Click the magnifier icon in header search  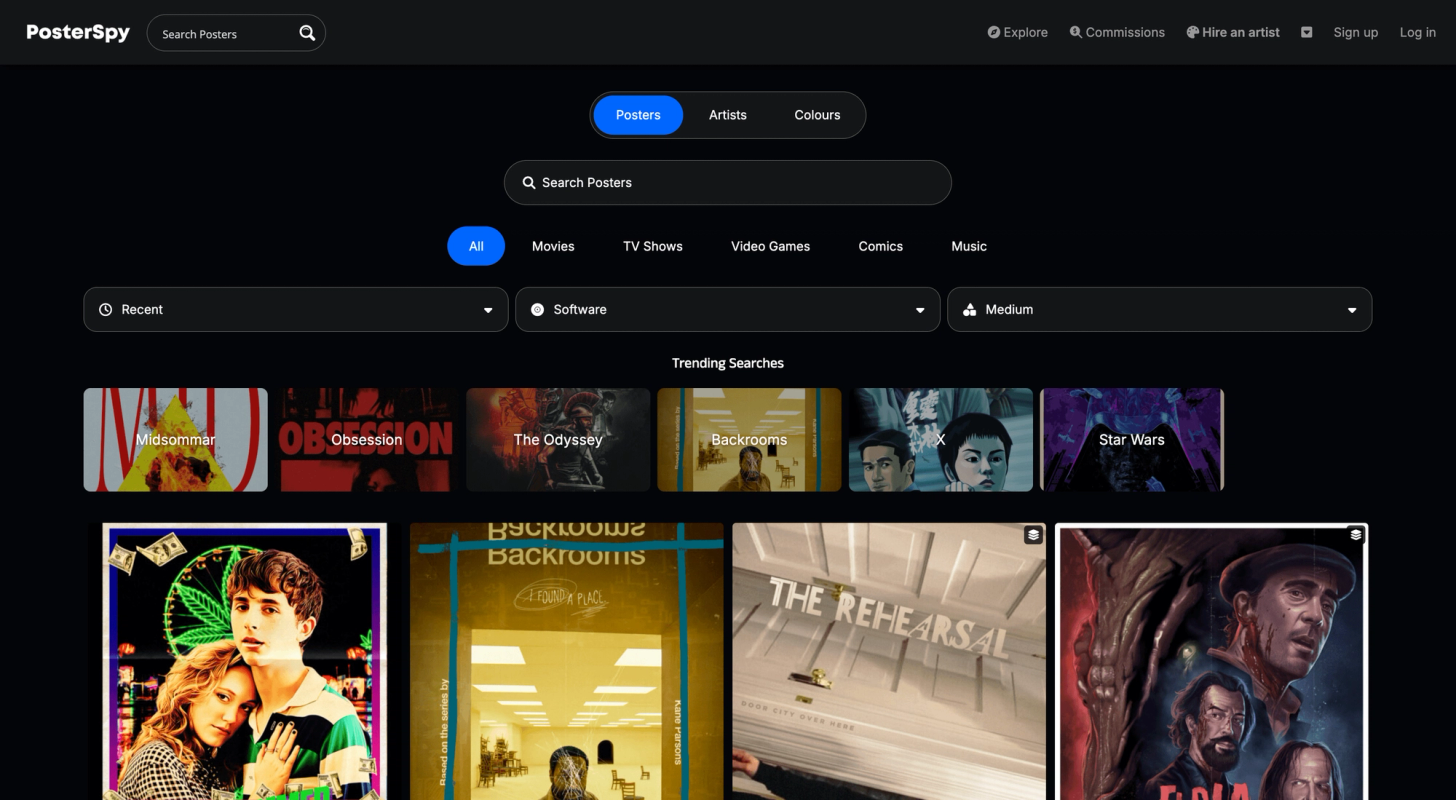[307, 33]
